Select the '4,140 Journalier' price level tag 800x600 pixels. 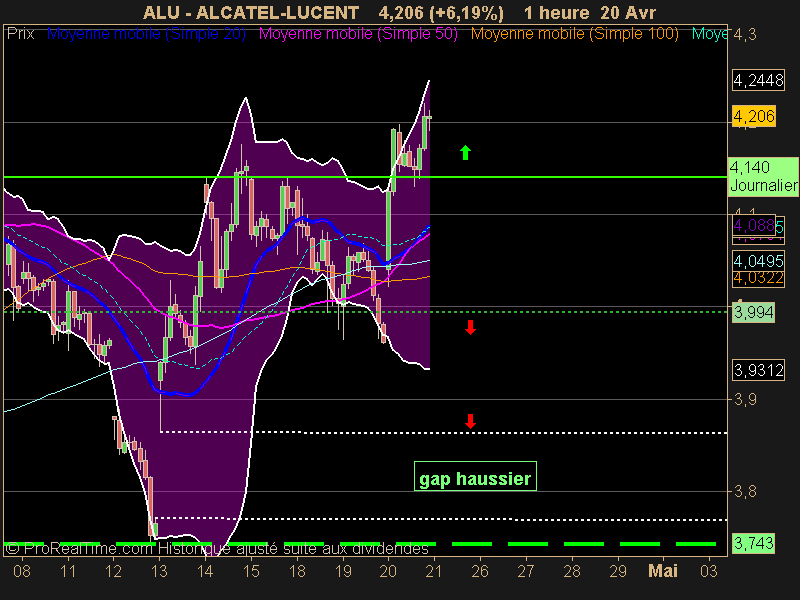pos(763,176)
